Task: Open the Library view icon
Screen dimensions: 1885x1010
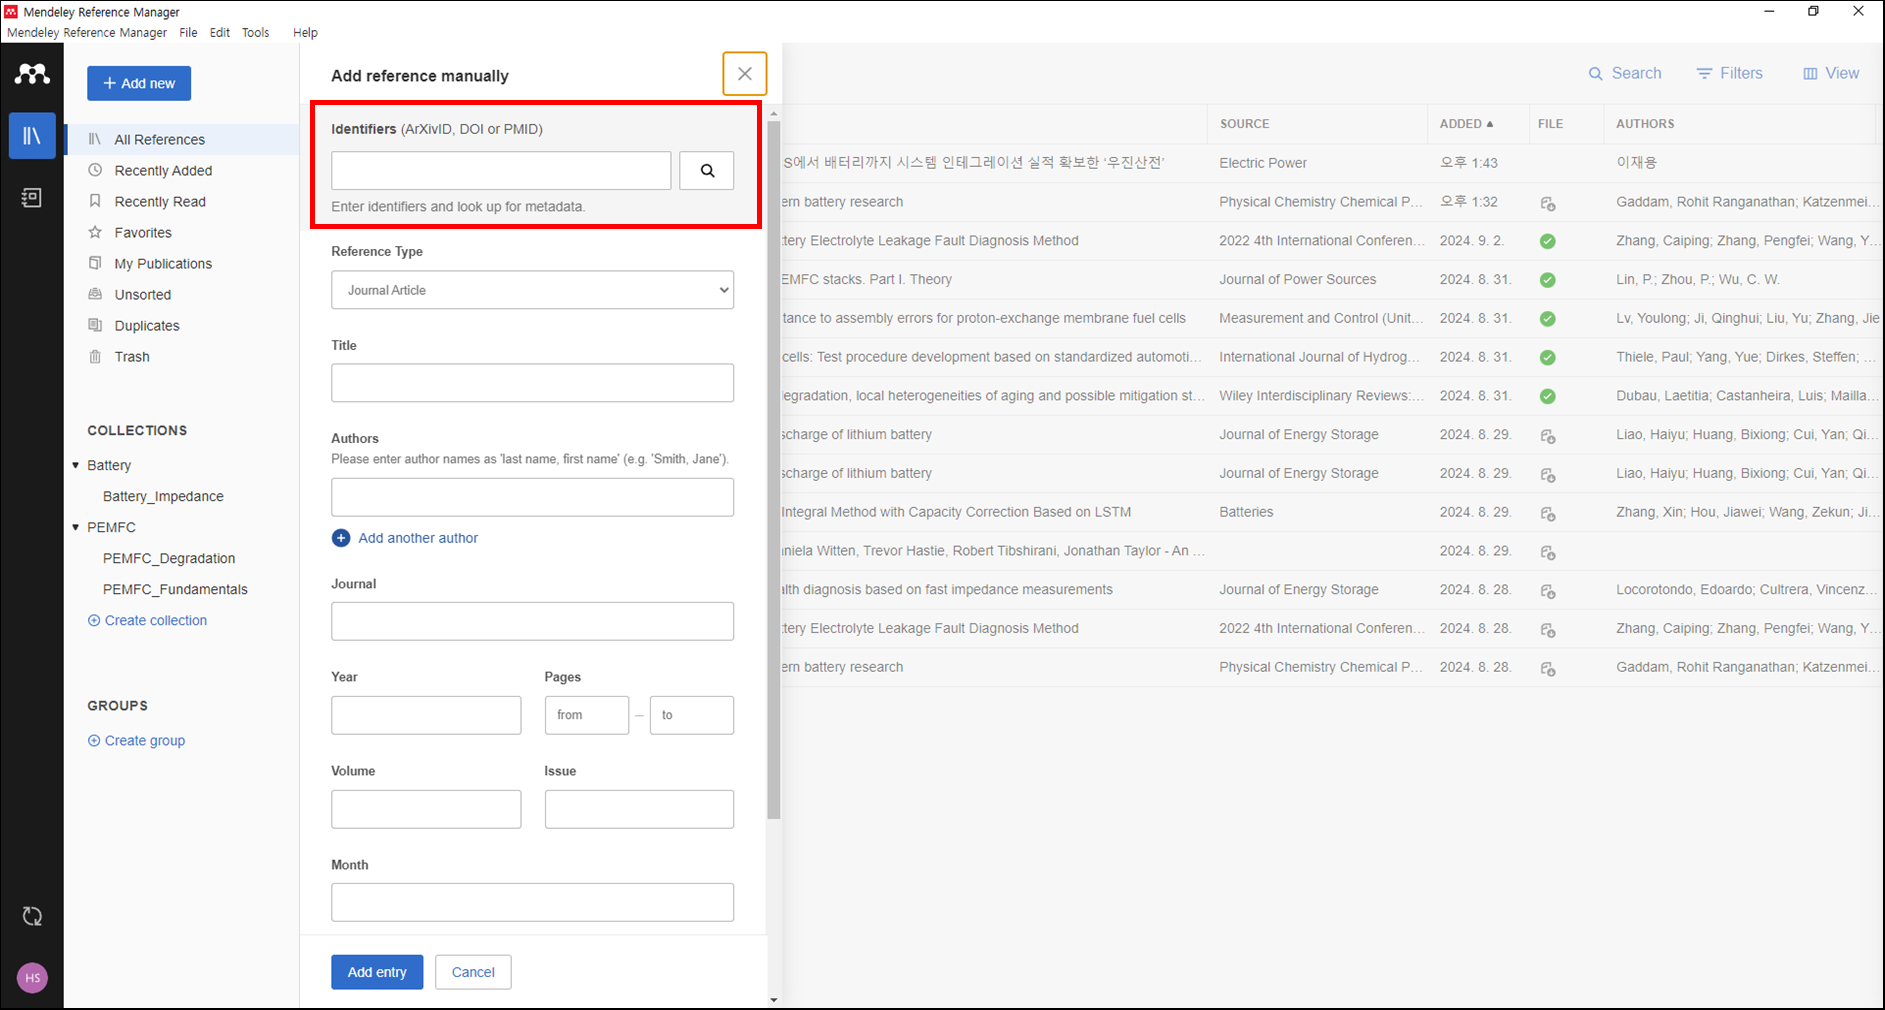Action: pyautogui.click(x=32, y=135)
